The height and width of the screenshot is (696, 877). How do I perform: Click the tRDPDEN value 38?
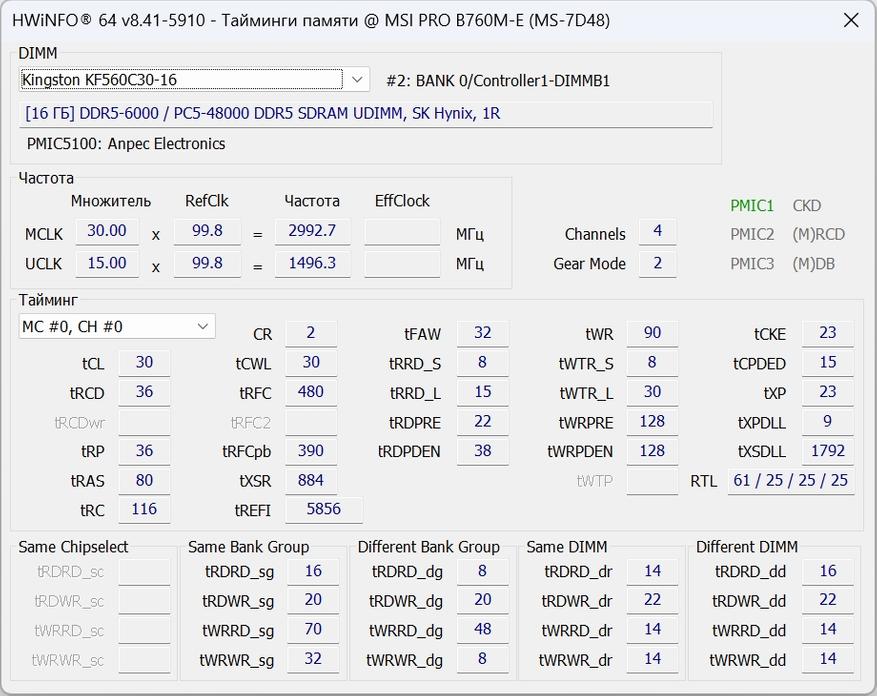click(x=483, y=451)
